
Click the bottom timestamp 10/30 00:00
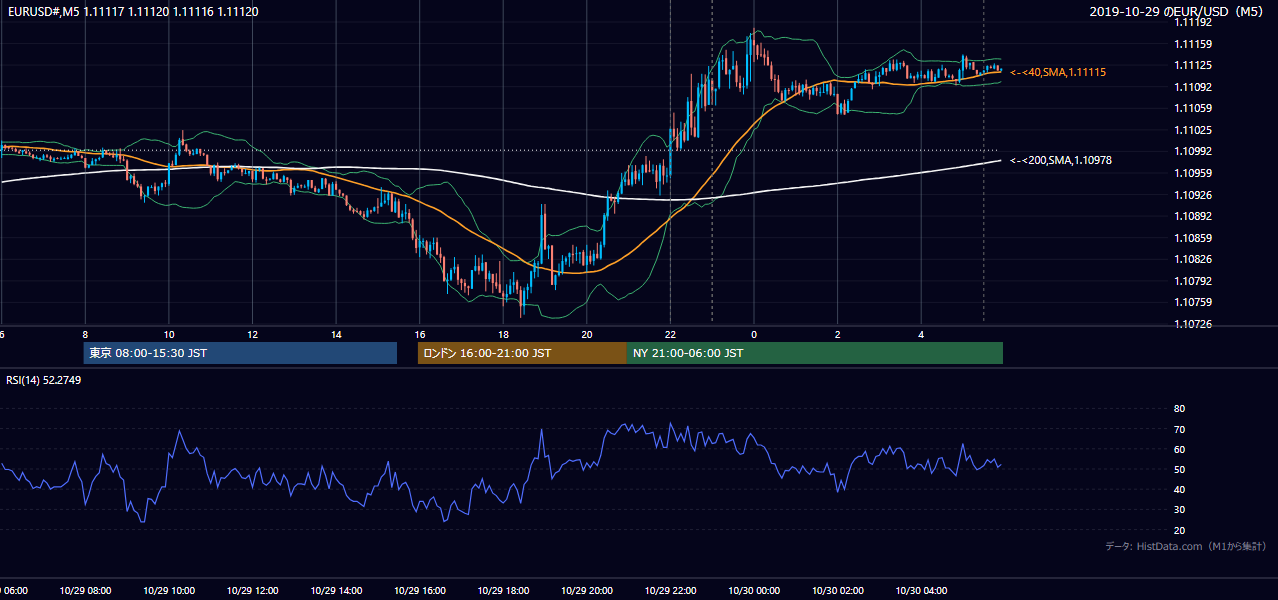[x=754, y=591]
